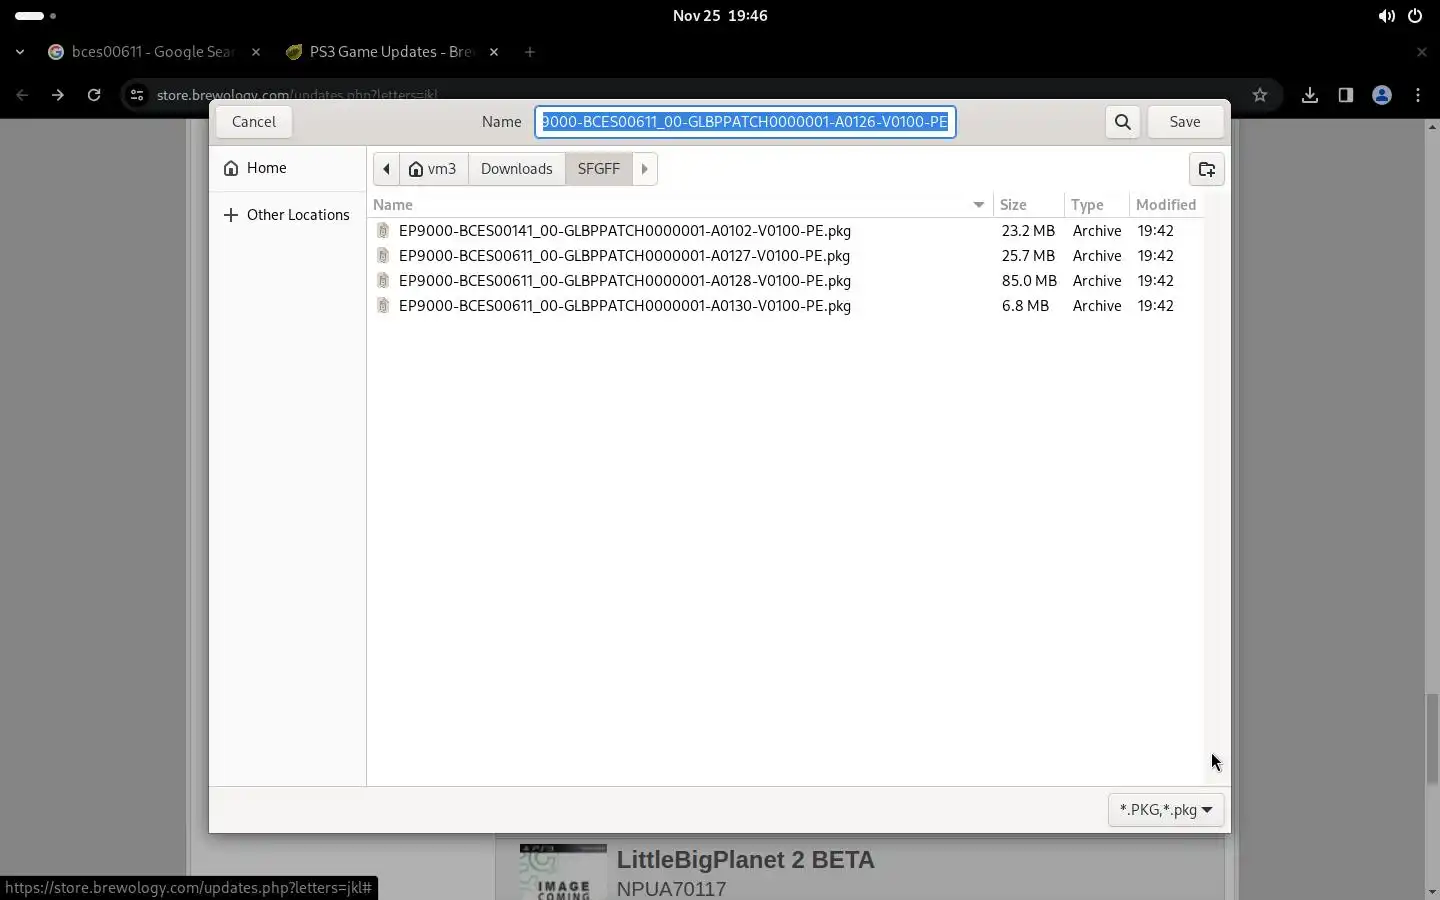The image size is (1440, 900).
Task: Click the Cancel button
Action: [x=254, y=122]
